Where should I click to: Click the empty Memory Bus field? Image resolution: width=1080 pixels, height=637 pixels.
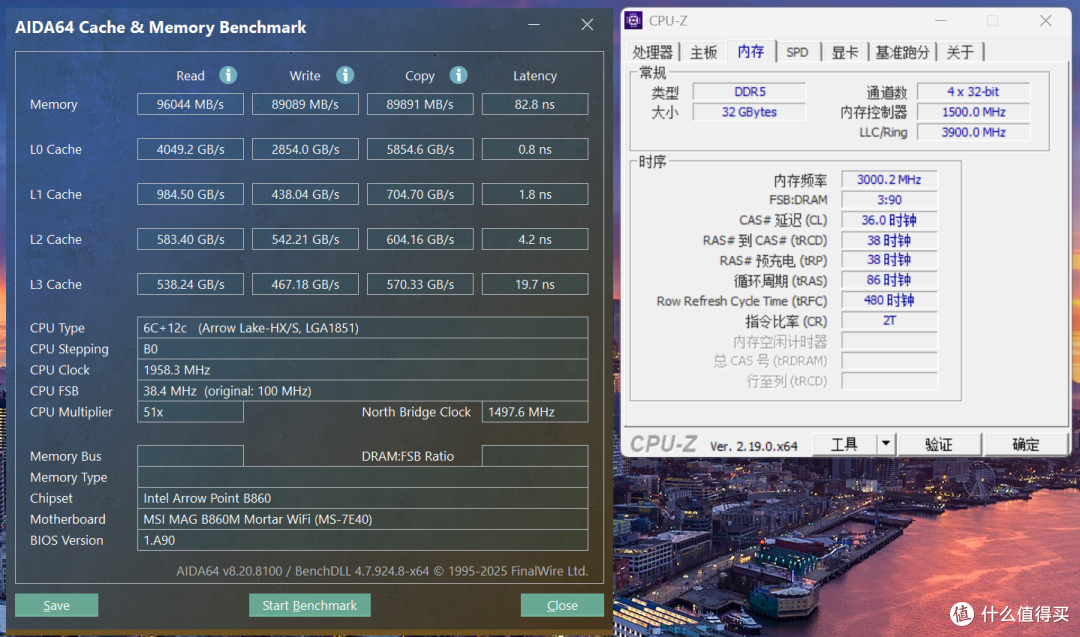tap(190, 456)
